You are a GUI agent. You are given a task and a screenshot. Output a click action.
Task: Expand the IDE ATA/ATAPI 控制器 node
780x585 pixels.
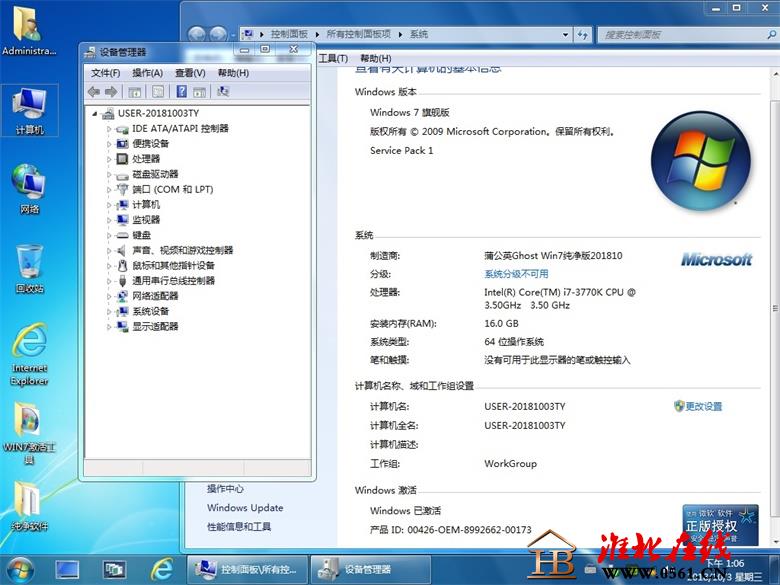(x=109, y=129)
